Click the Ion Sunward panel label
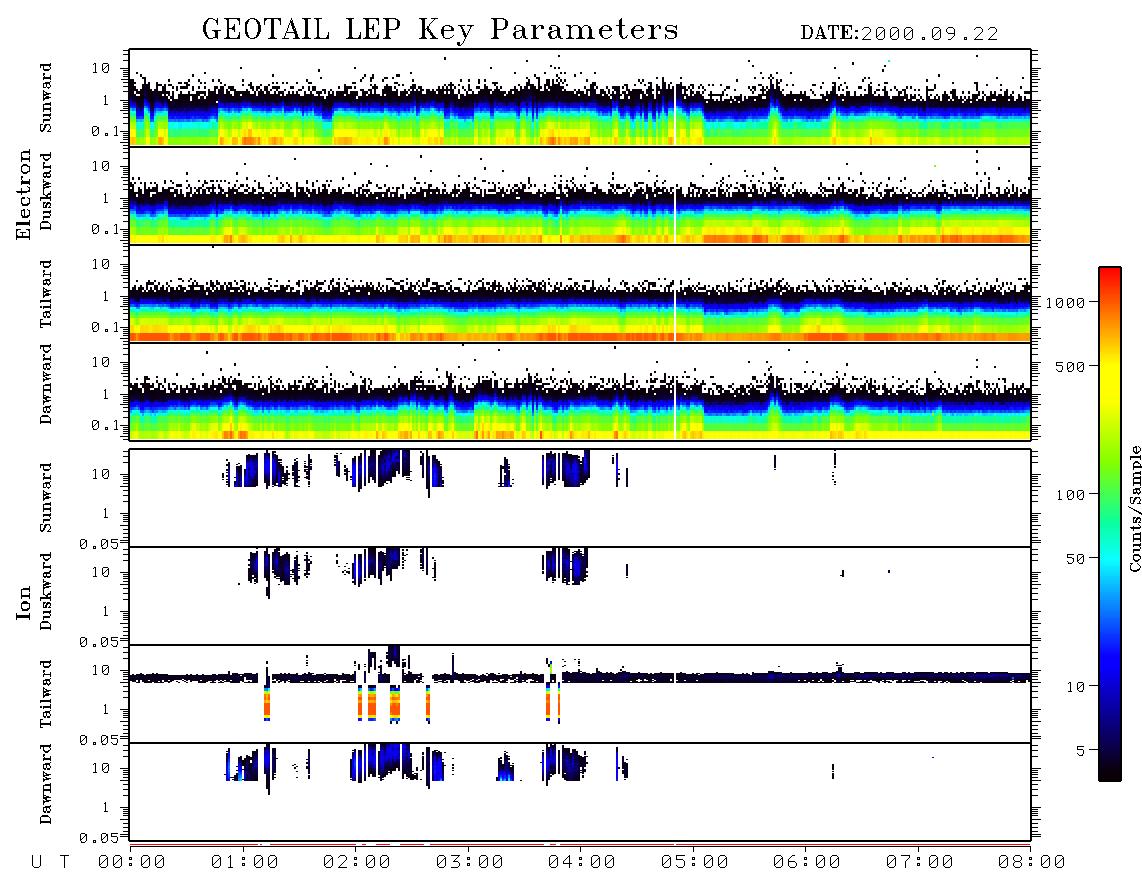Image resolution: width=1142 pixels, height=880 pixels. click(46, 498)
